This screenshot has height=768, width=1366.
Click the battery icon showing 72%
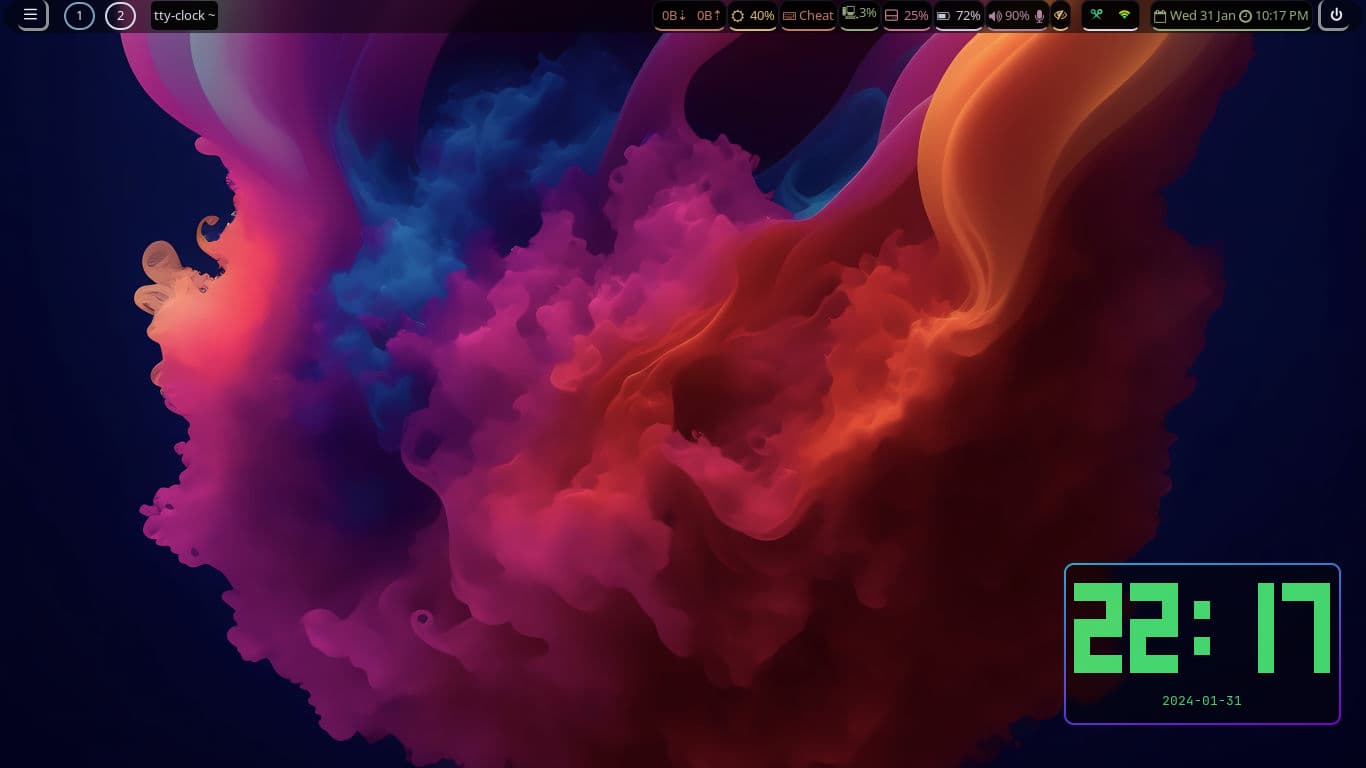(943, 16)
